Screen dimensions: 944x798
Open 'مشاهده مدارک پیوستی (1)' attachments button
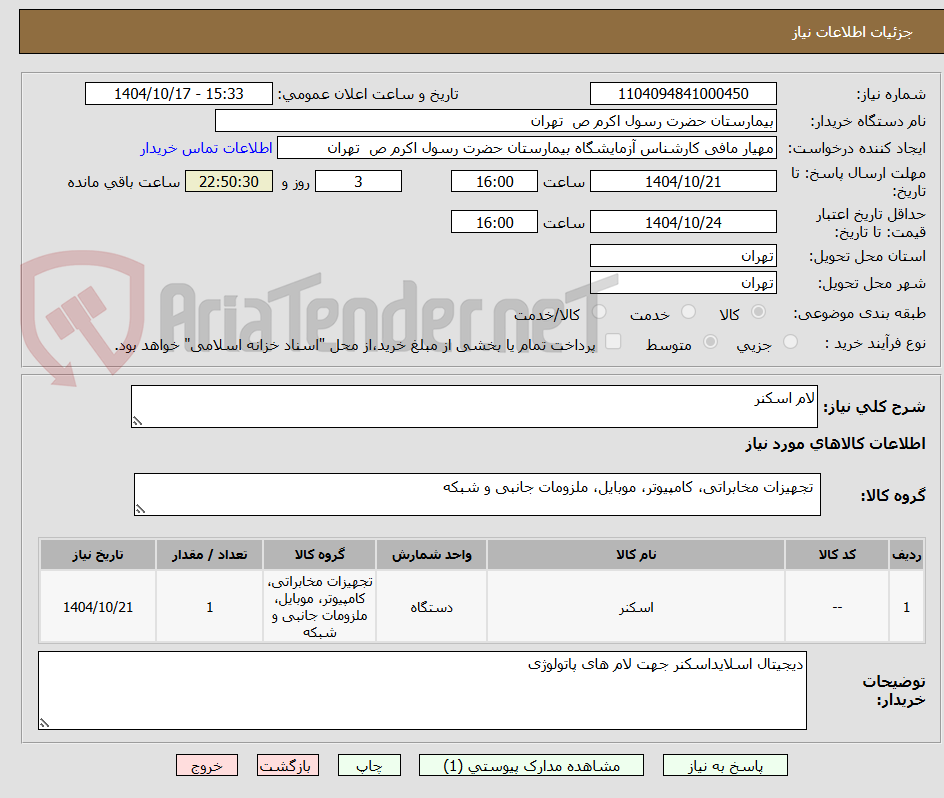[x=531, y=765]
